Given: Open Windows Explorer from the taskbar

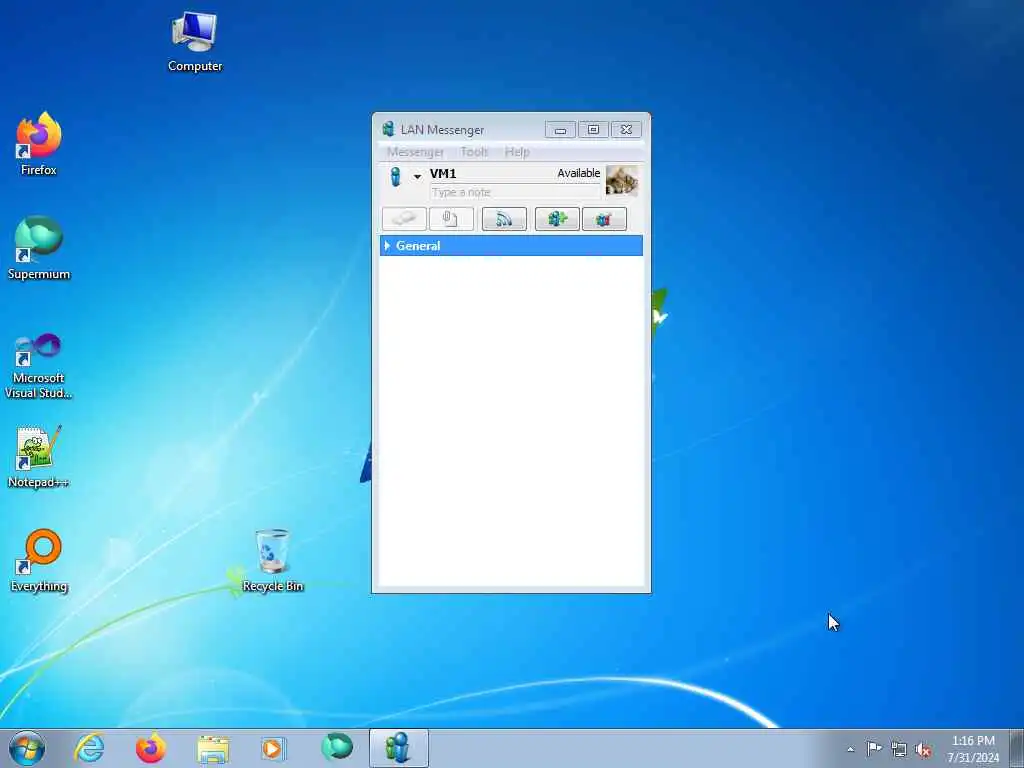Looking at the screenshot, I should pyautogui.click(x=213, y=748).
